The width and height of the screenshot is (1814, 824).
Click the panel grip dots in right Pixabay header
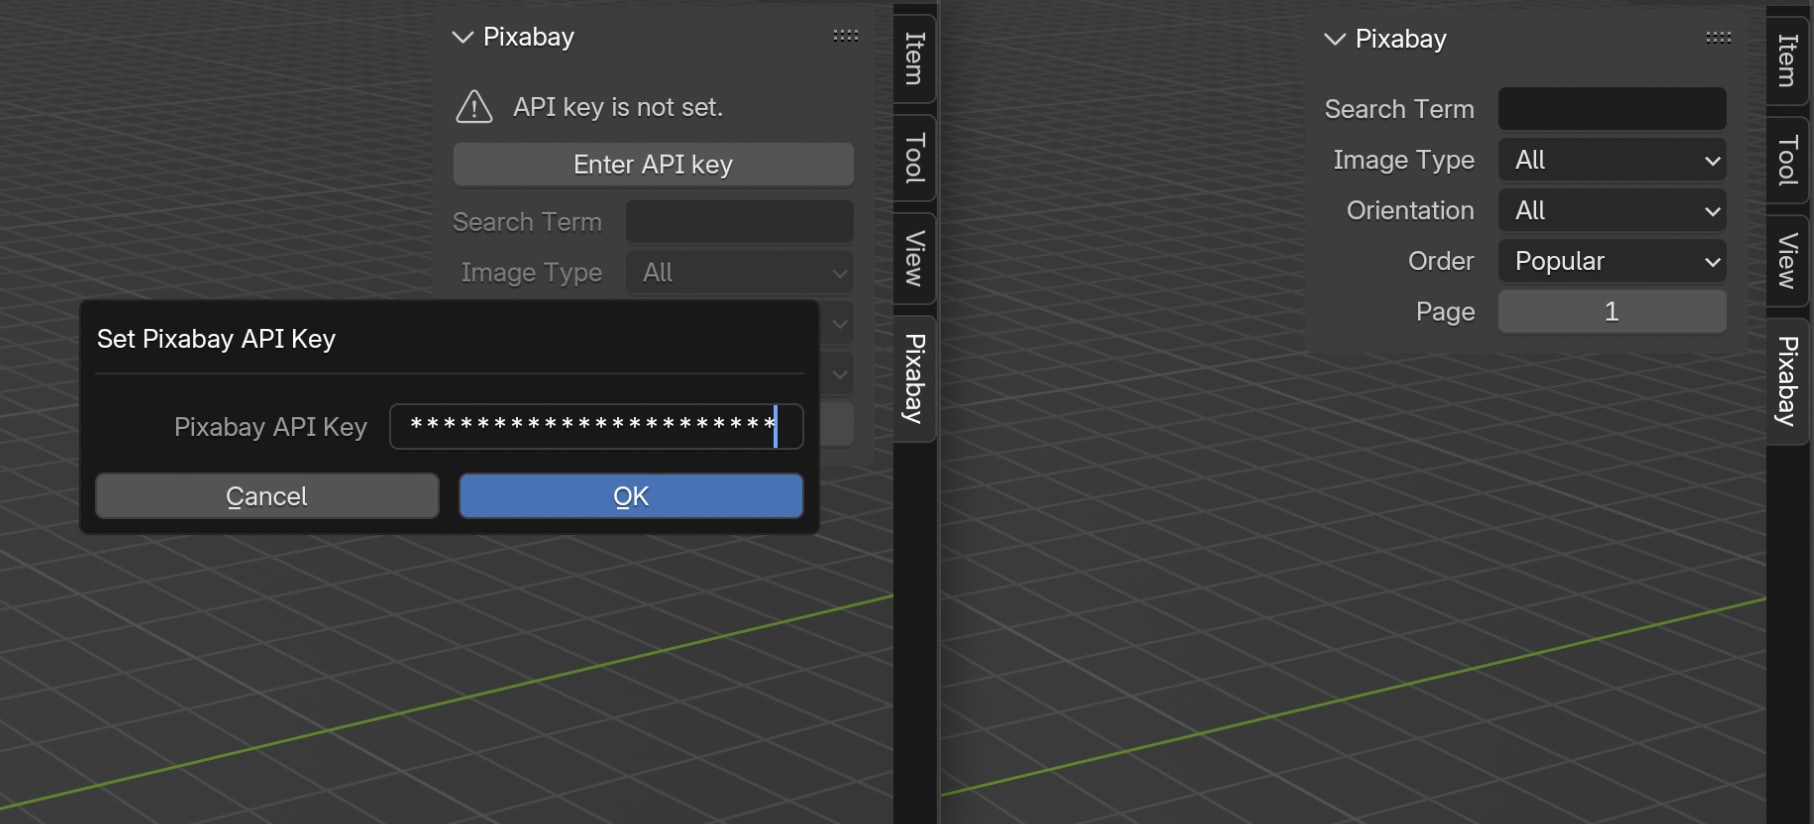(1718, 38)
